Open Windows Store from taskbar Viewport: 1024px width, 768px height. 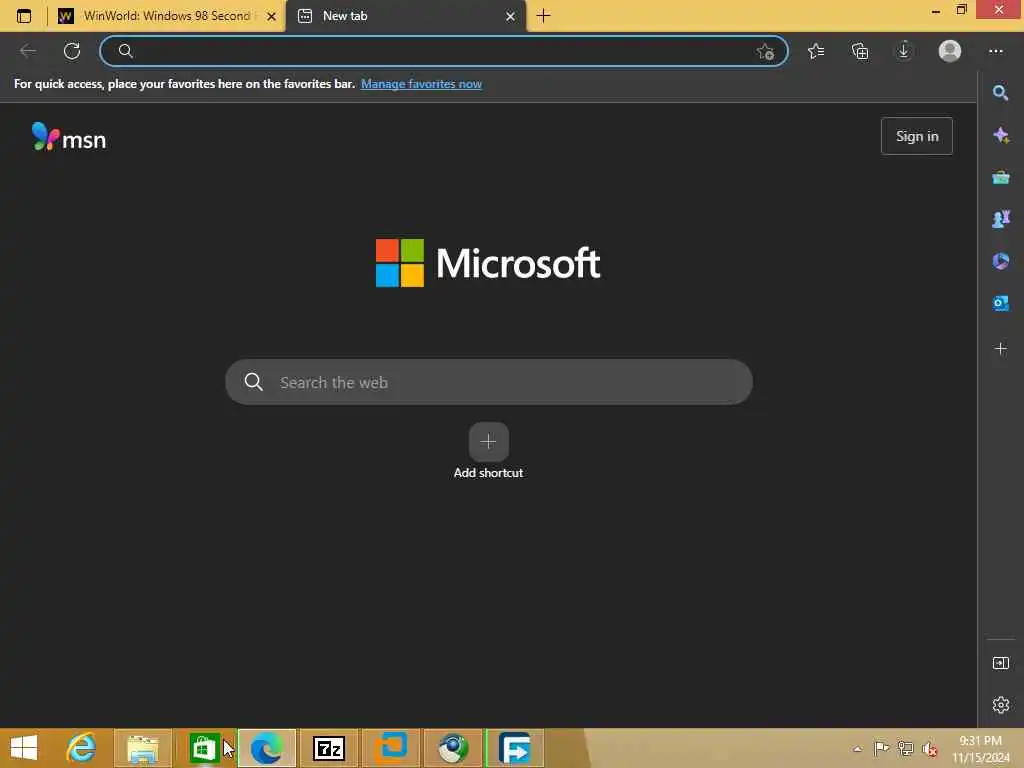click(x=204, y=748)
